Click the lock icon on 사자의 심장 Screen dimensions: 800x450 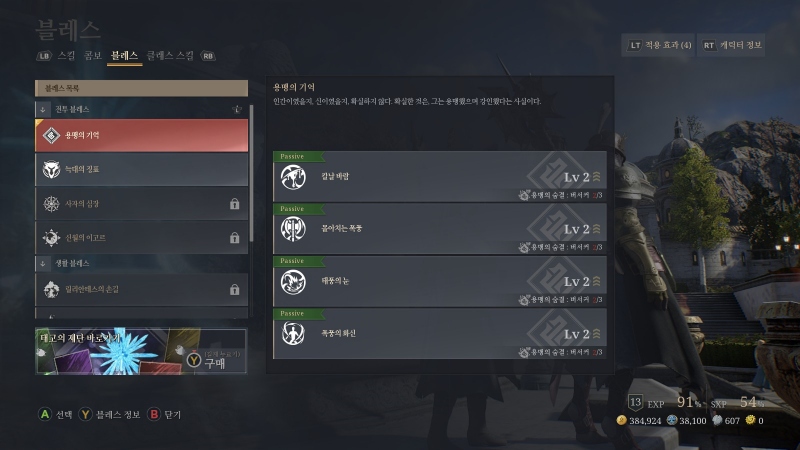[x=234, y=204]
